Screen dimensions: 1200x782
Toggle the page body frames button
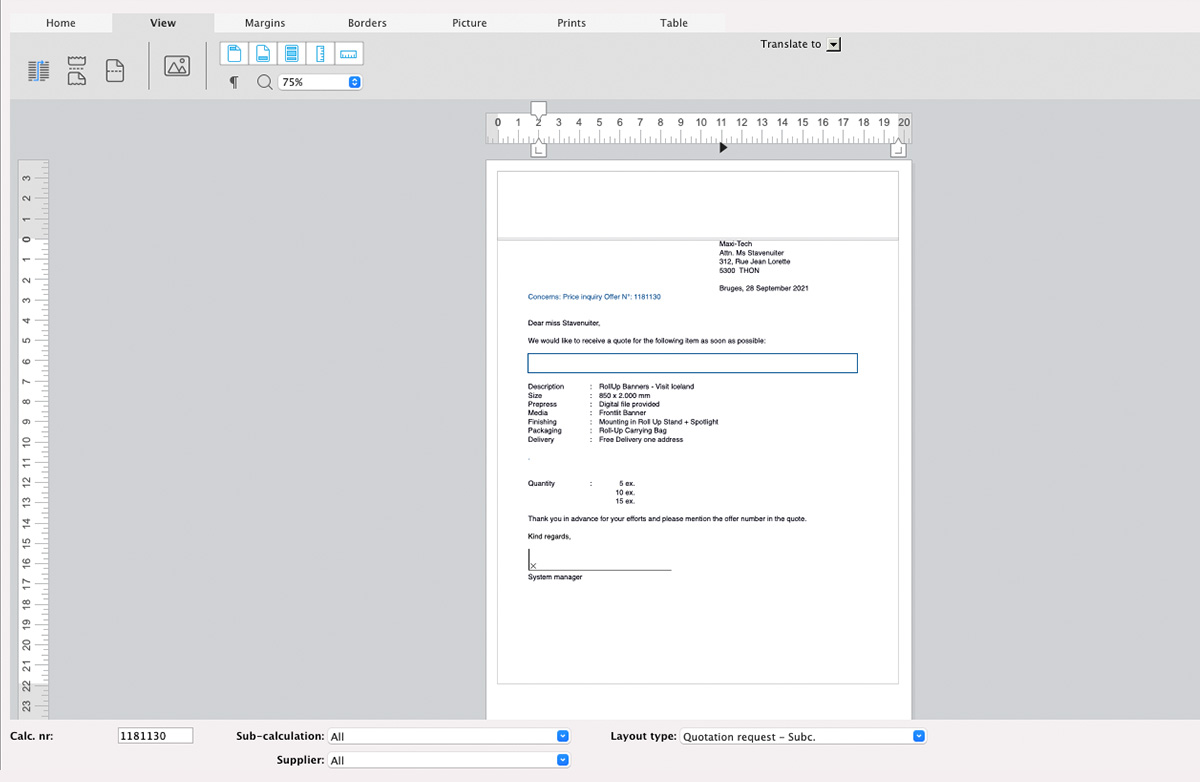[292, 53]
